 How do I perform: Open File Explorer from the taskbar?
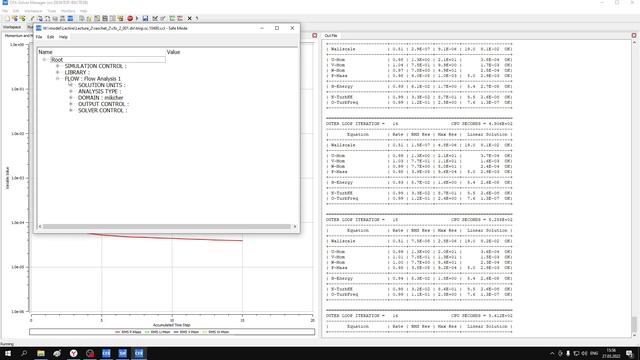(41, 353)
